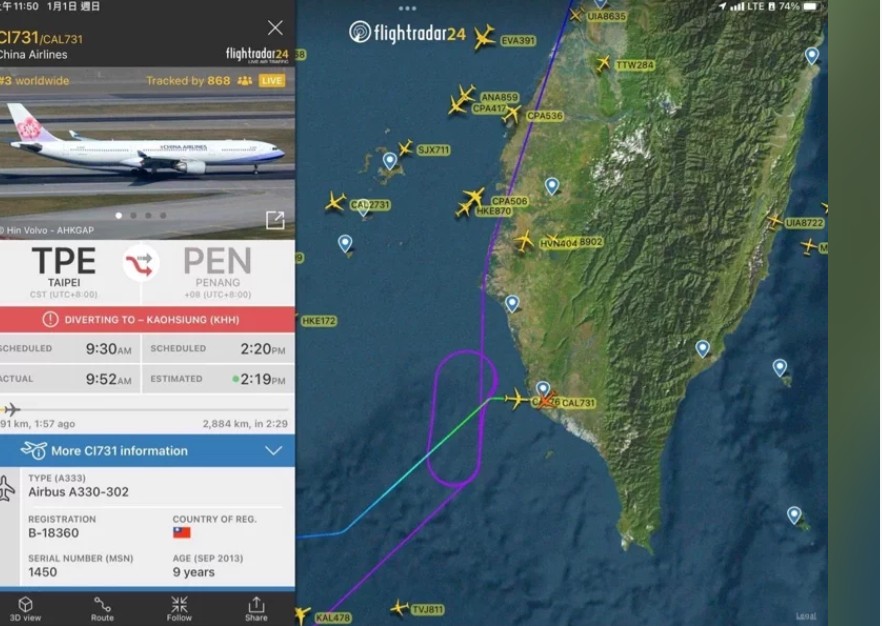Show the flight Route
This screenshot has width=882, height=626.
102,609
